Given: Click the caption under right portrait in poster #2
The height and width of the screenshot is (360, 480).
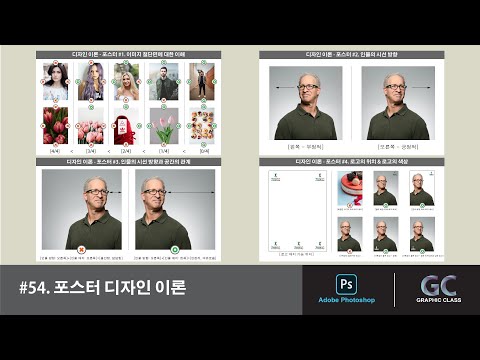Looking at the screenshot, I should point(398,147).
